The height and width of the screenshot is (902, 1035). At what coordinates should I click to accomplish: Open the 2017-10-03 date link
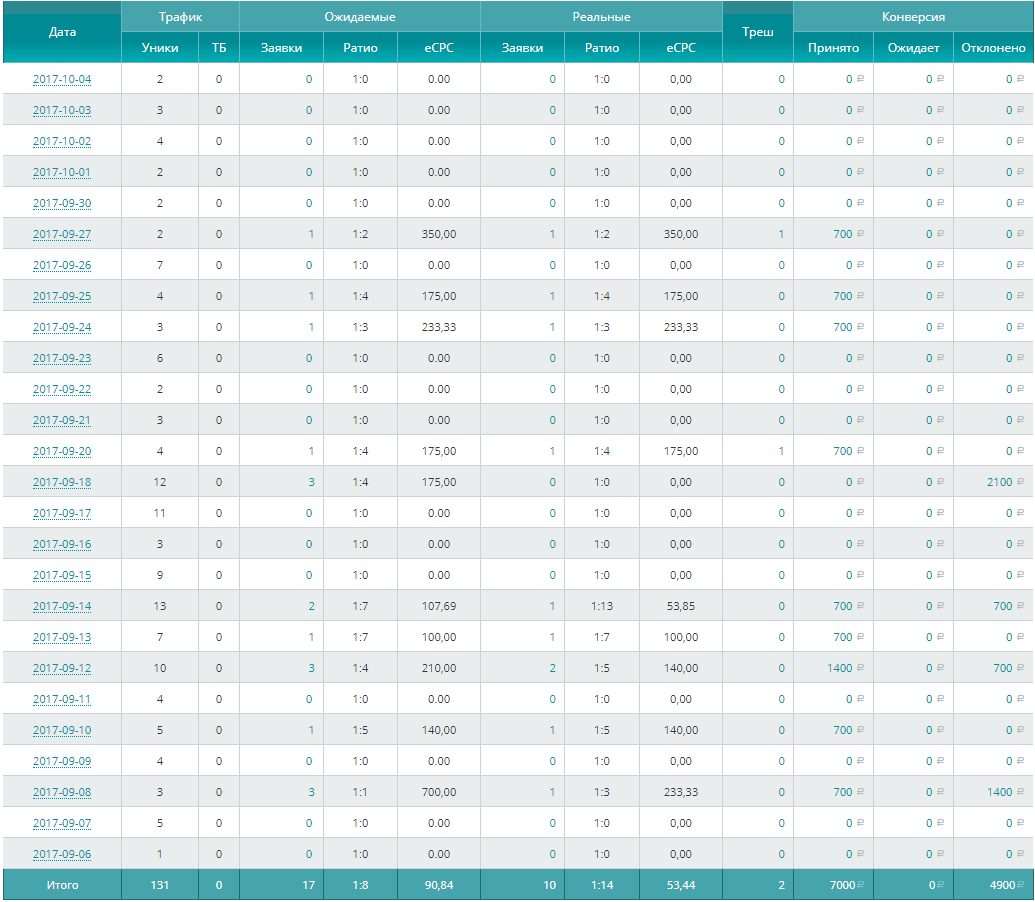pyautogui.click(x=62, y=110)
